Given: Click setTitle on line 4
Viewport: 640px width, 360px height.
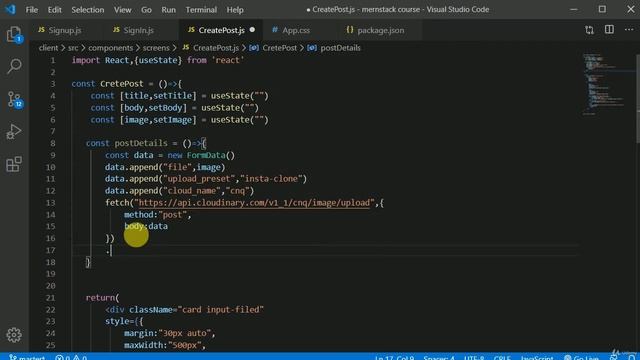Looking at the screenshot, I should (172, 96).
